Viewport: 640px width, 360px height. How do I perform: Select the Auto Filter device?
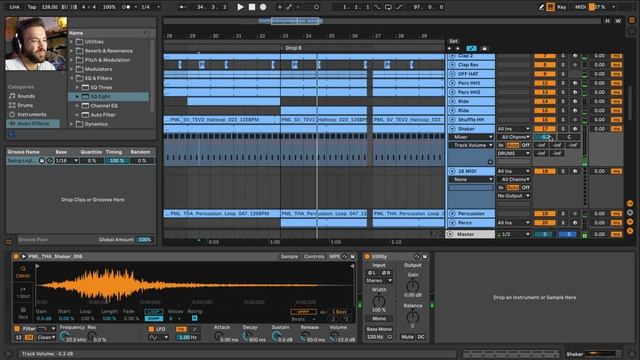coord(103,115)
